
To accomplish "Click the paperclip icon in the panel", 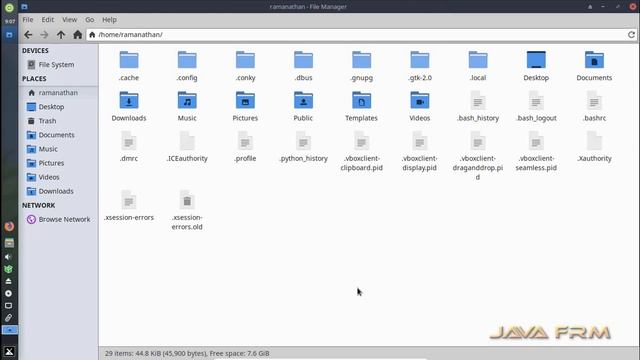I will [9, 318].
